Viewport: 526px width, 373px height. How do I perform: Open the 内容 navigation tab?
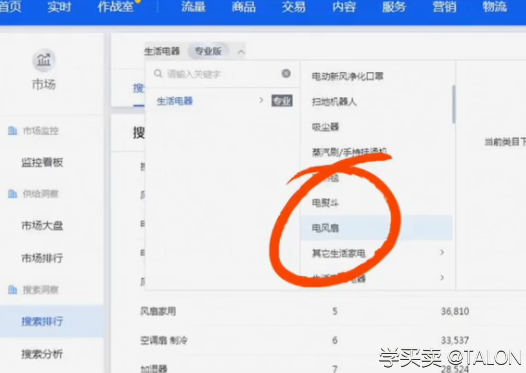point(344,7)
